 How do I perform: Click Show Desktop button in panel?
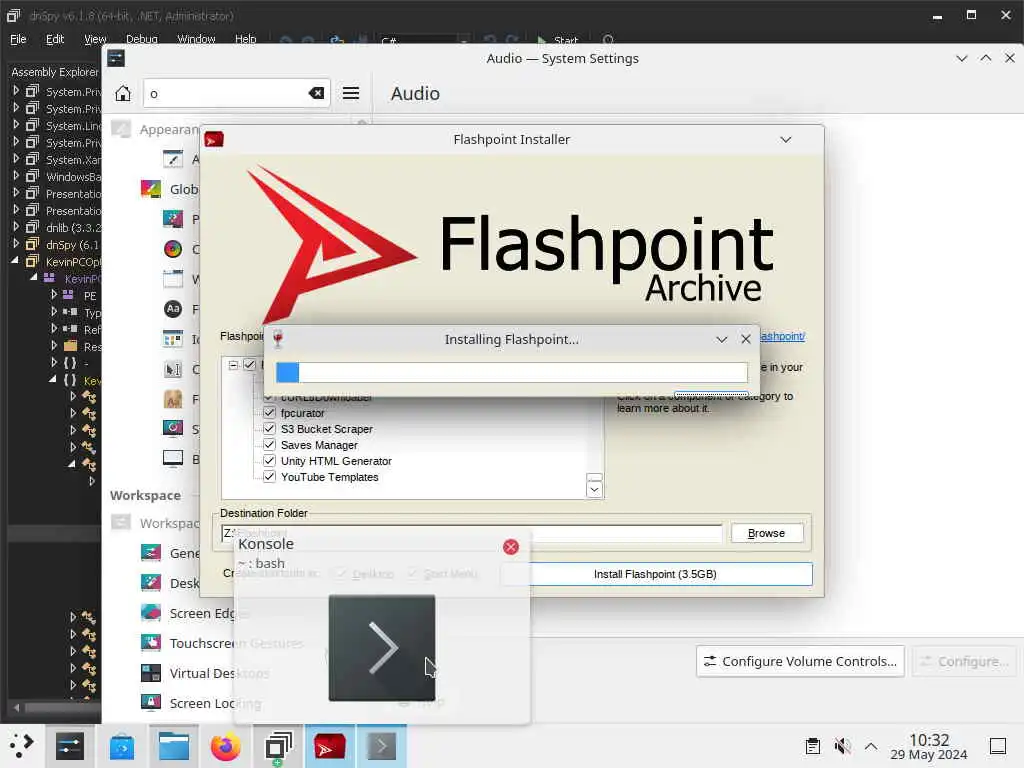[998, 746]
